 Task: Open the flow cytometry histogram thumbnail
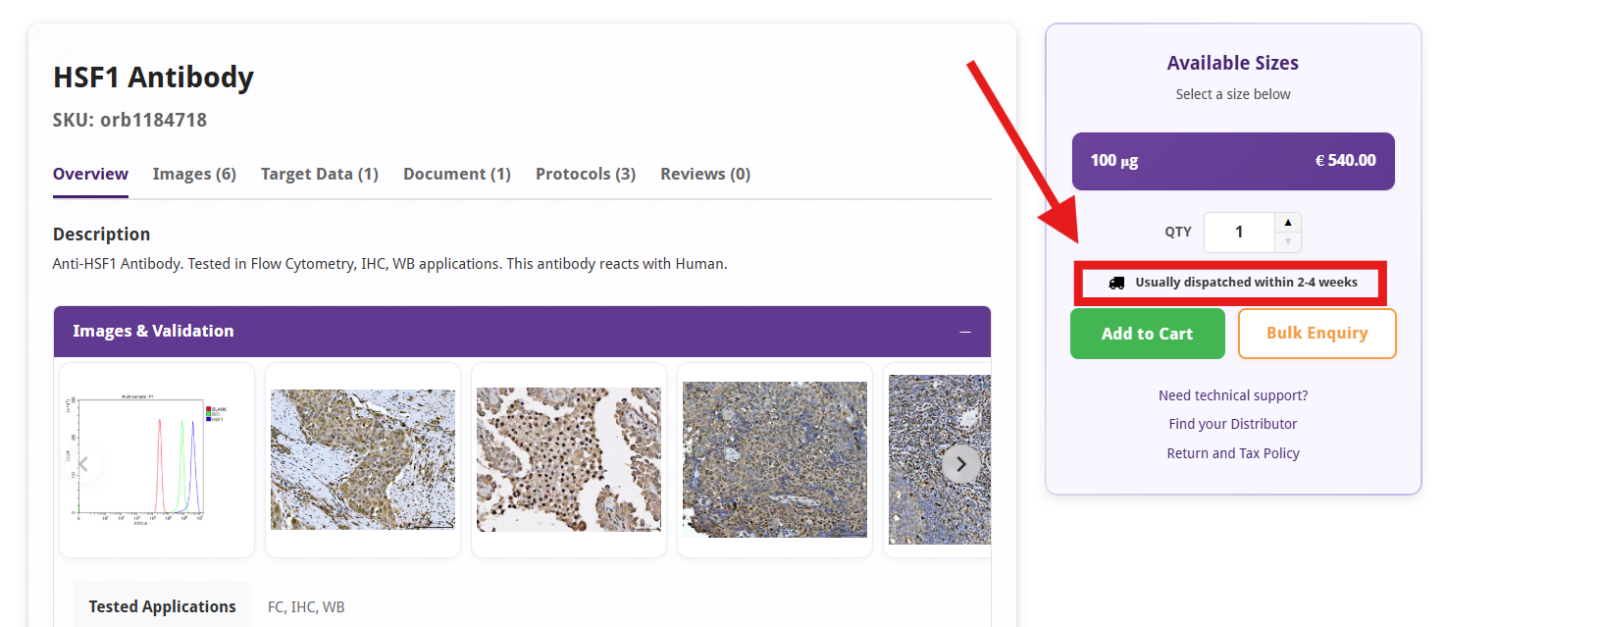tap(157, 460)
